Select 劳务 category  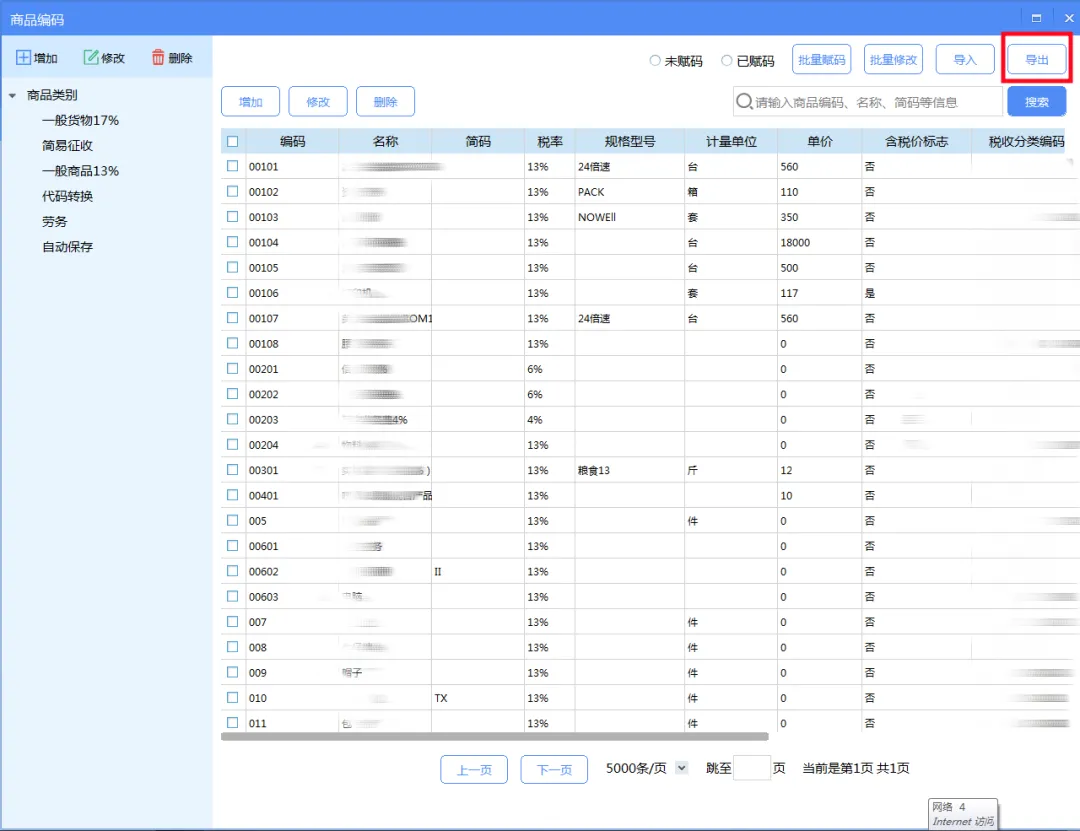pyautogui.click(x=54, y=221)
